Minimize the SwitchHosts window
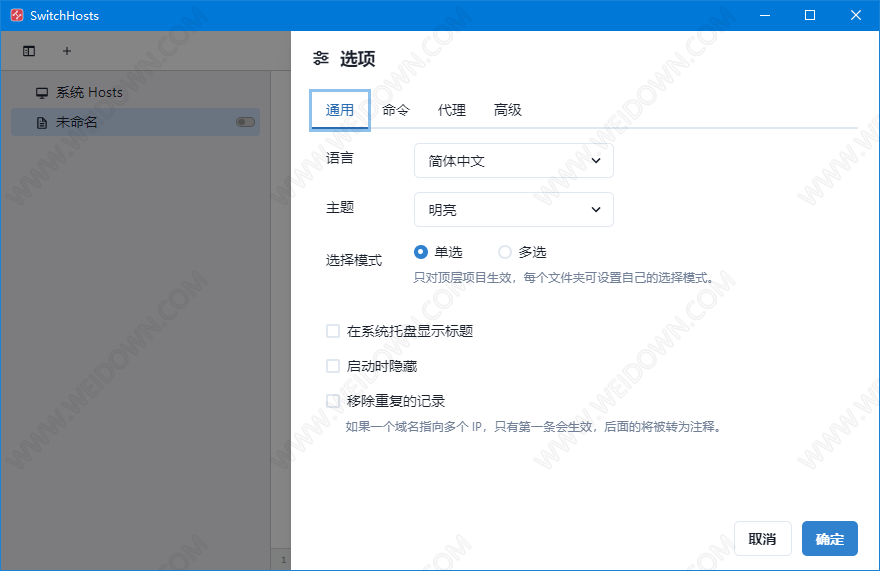This screenshot has width=880, height=571. pos(765,15)
